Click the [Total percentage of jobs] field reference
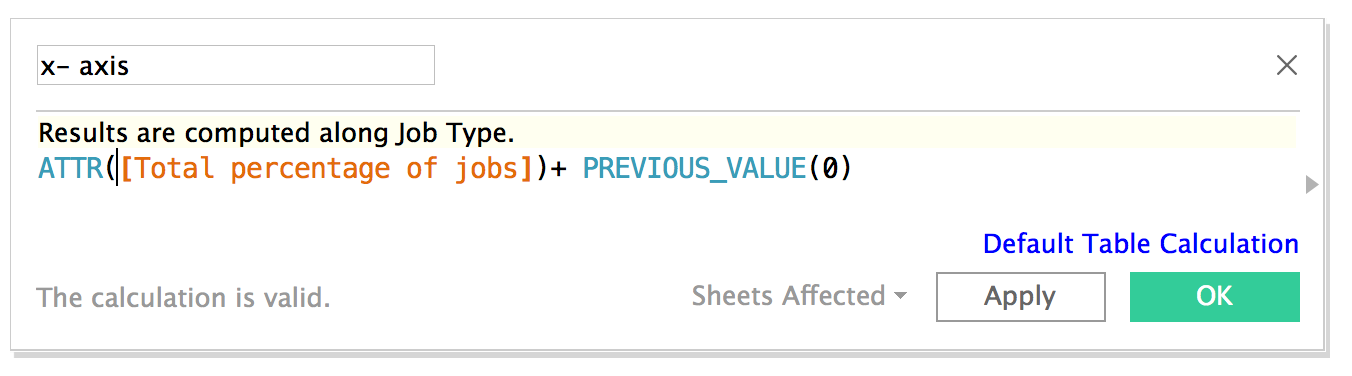Image resolution: width=1352 pixels, height=376 pixels. click(326, 169)
